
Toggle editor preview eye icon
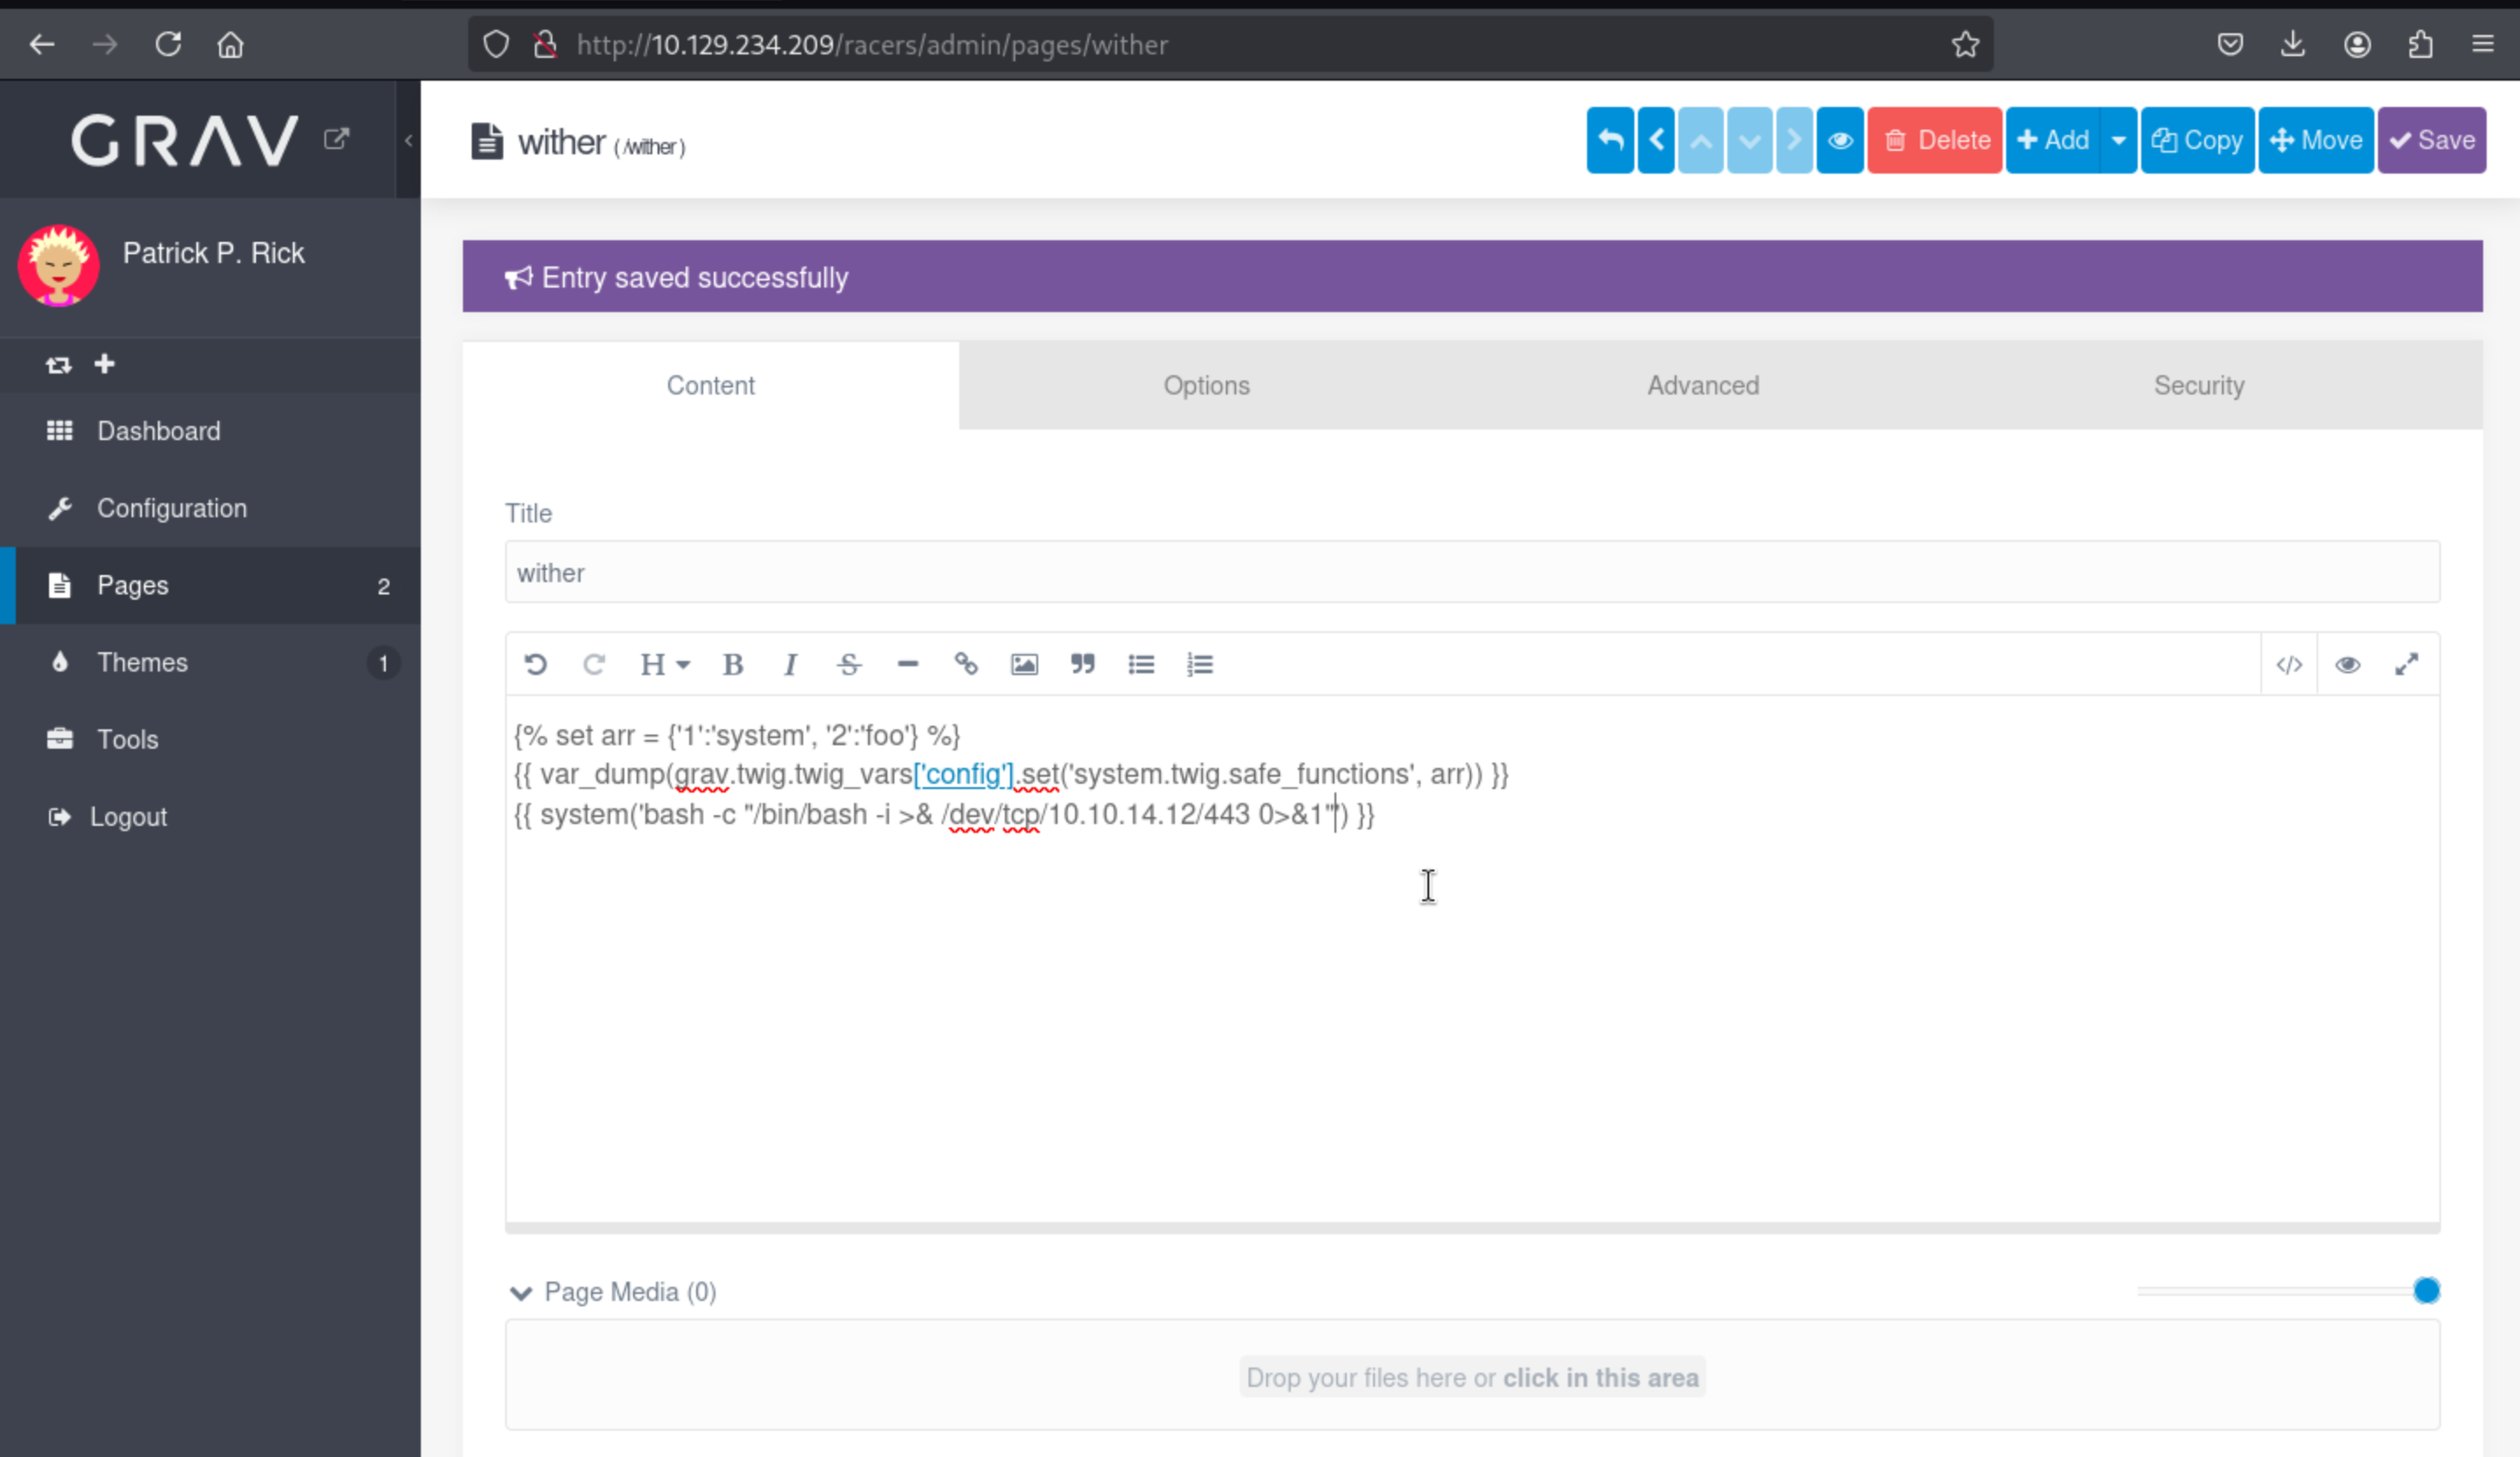pyautogui.click(x=2347, y=665)
